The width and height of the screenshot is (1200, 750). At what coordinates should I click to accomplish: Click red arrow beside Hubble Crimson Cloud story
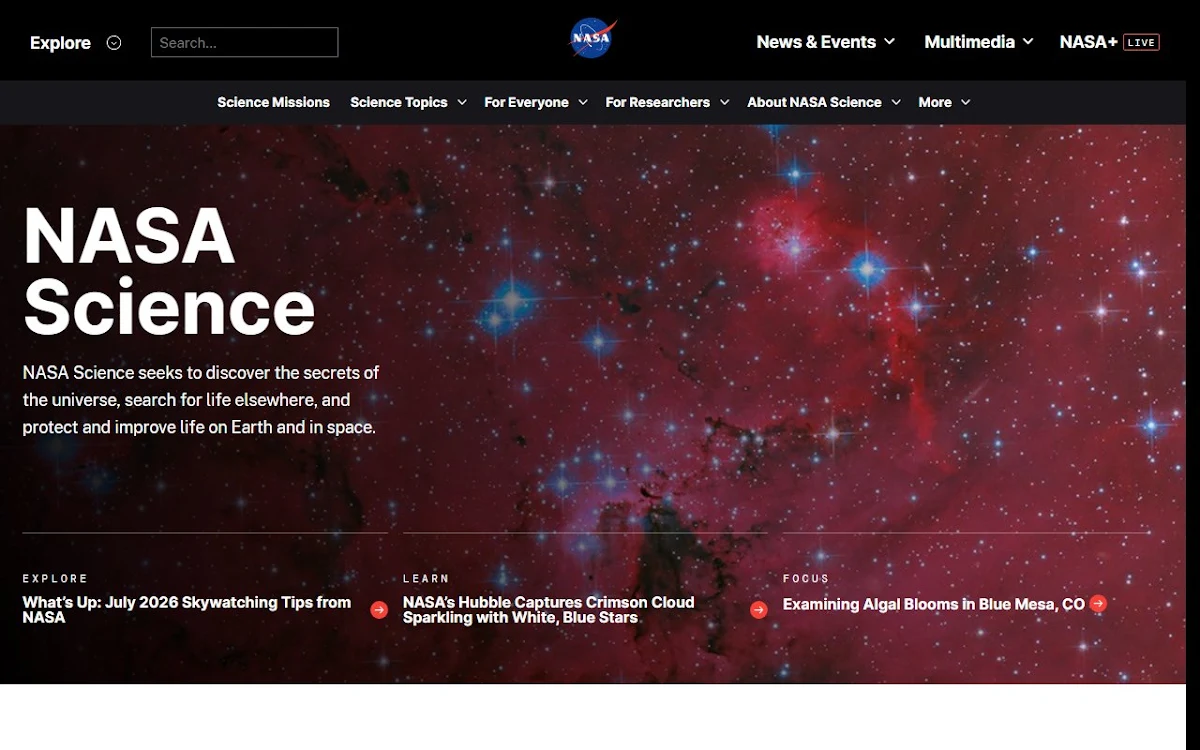[759, 610]
